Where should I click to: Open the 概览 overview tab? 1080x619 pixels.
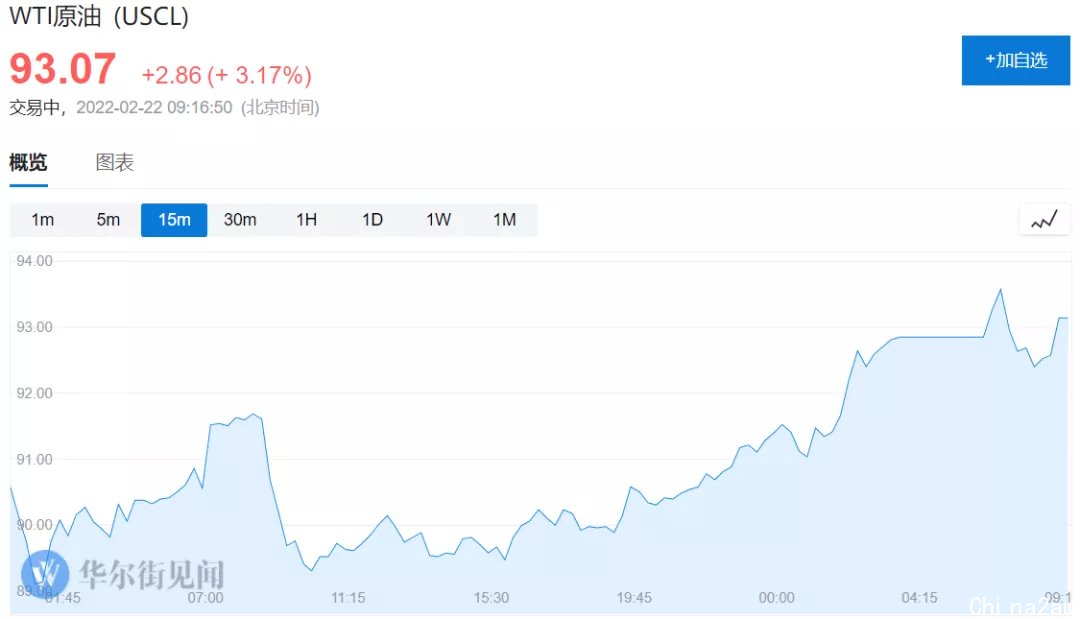tap(28, 162)
